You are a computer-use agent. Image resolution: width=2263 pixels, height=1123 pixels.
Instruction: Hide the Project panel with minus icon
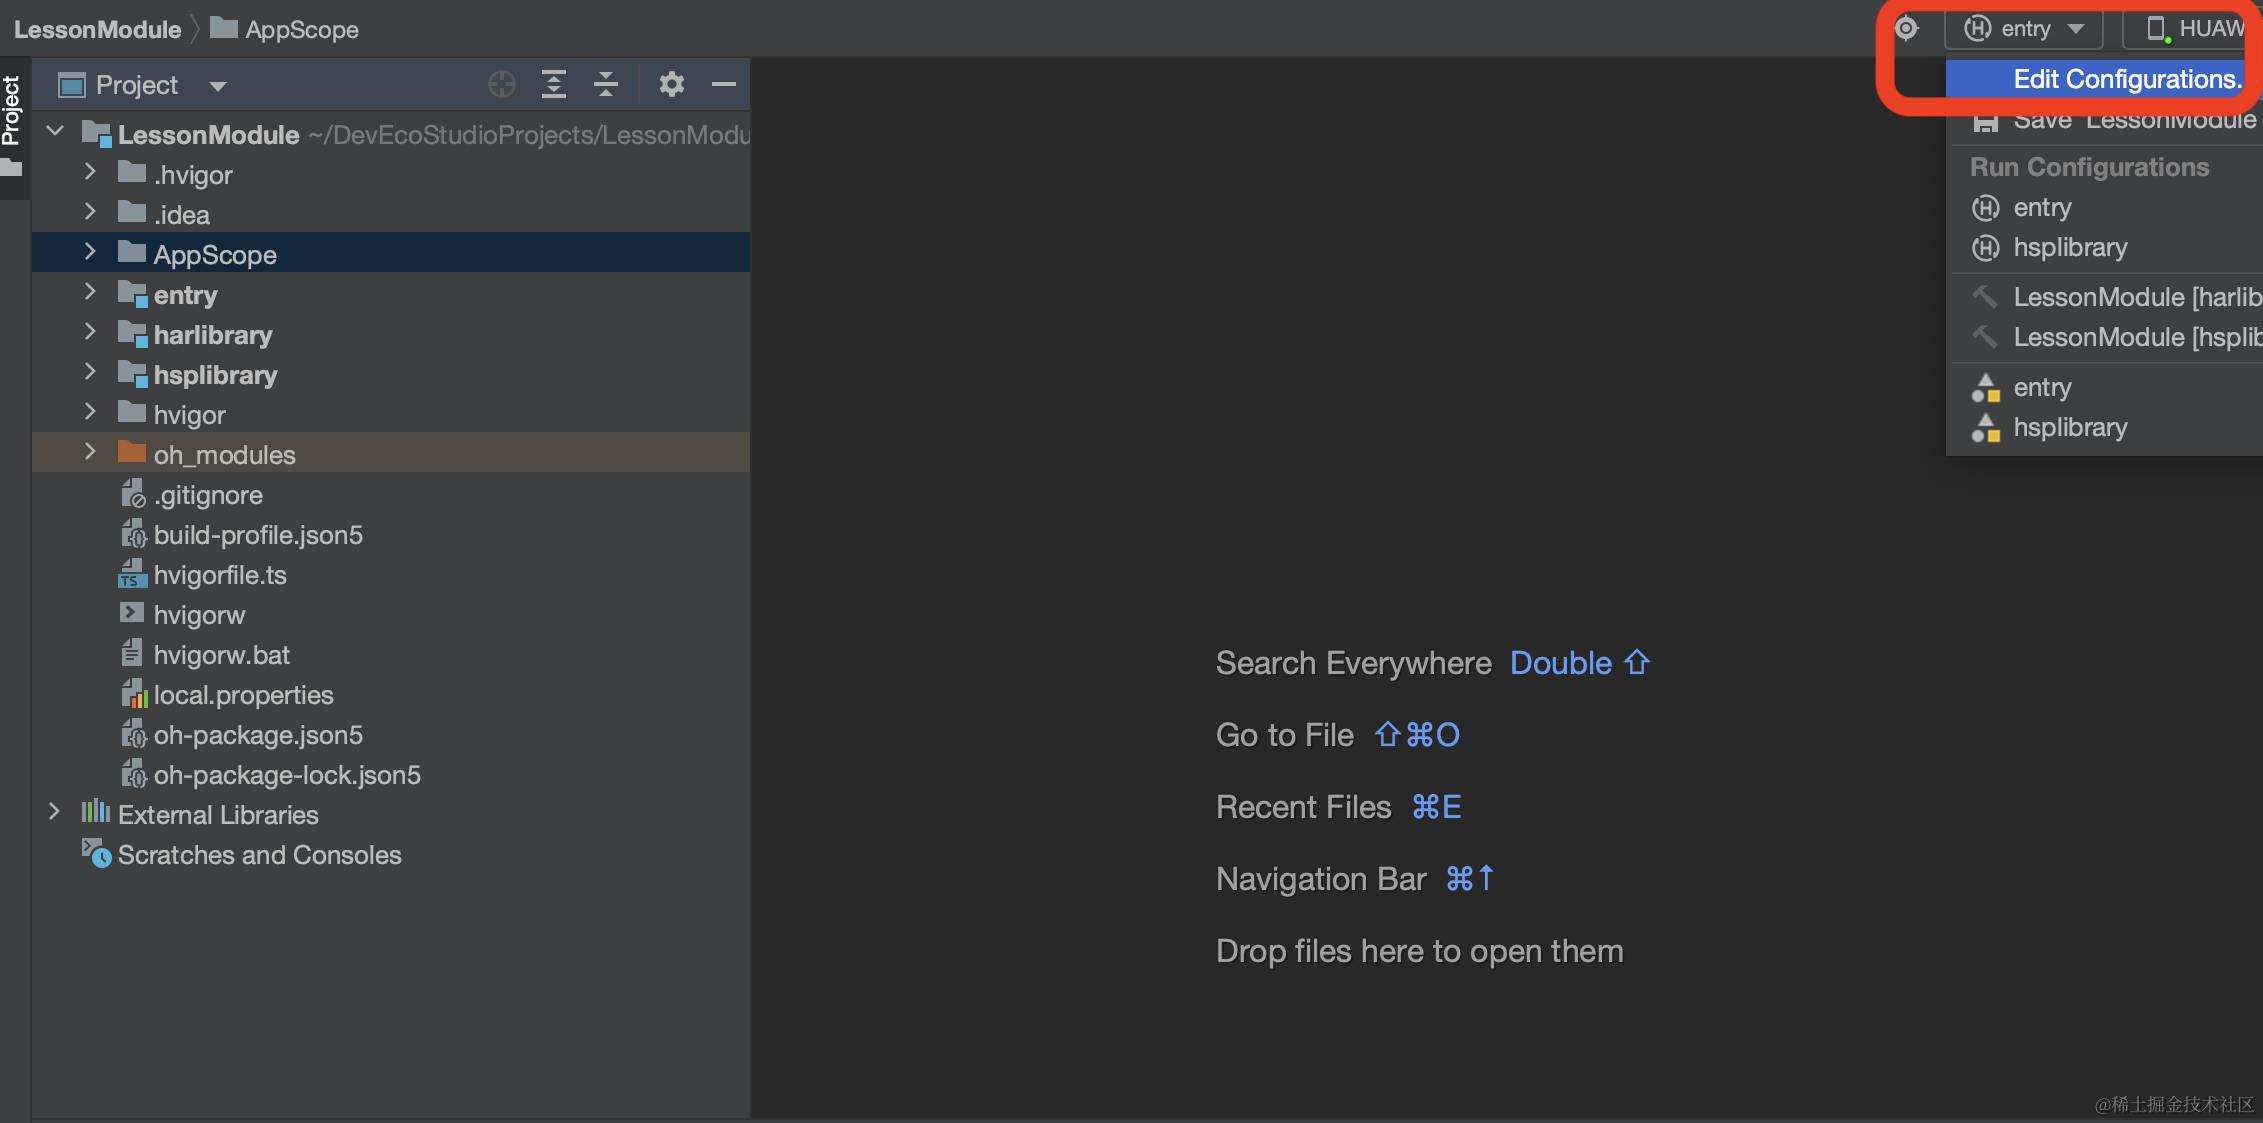coord(723,85)
